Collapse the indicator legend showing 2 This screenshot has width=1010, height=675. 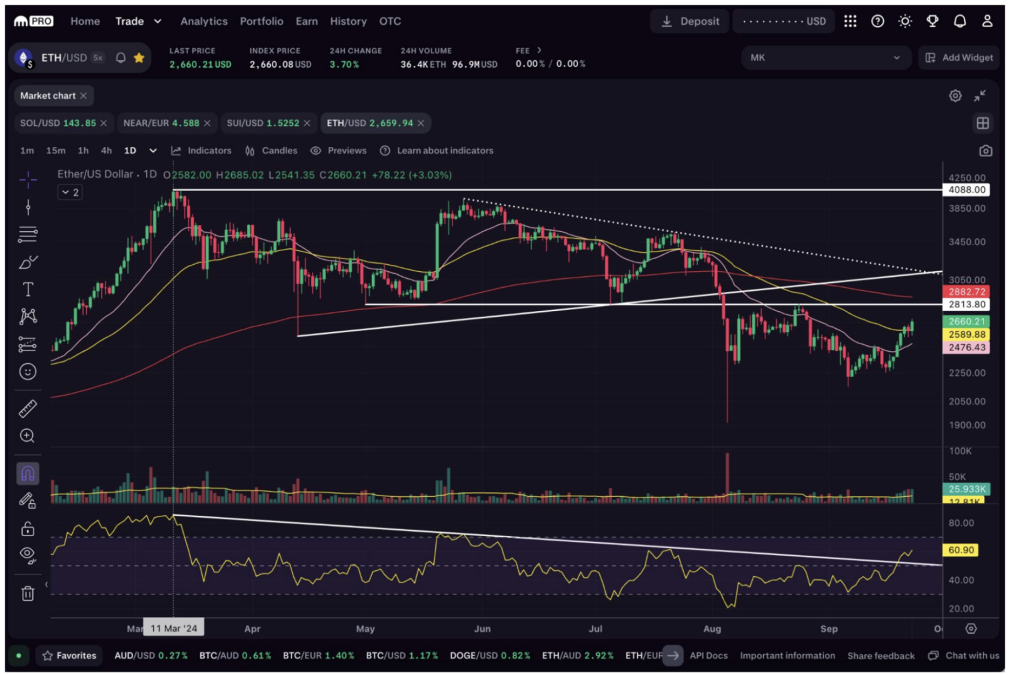pos(70,192)
